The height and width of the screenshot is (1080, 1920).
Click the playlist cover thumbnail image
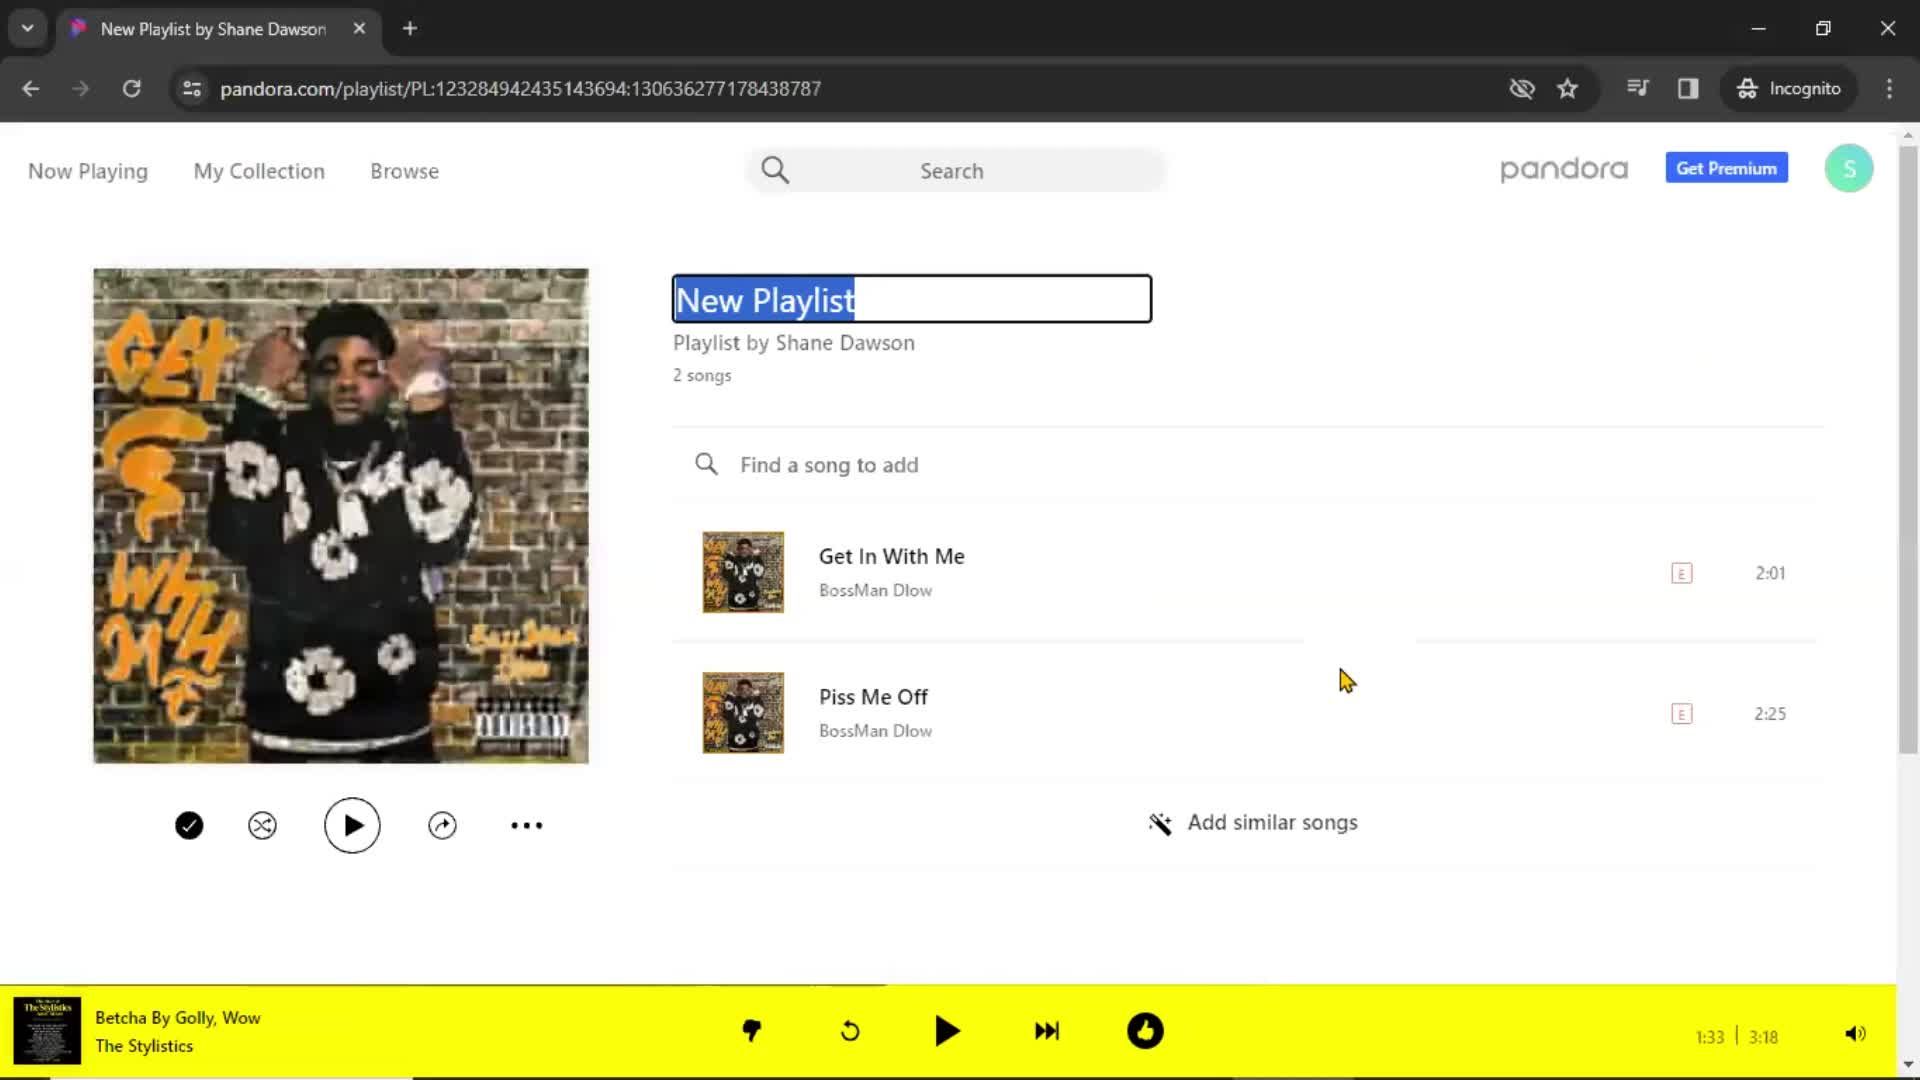[340, 514]
